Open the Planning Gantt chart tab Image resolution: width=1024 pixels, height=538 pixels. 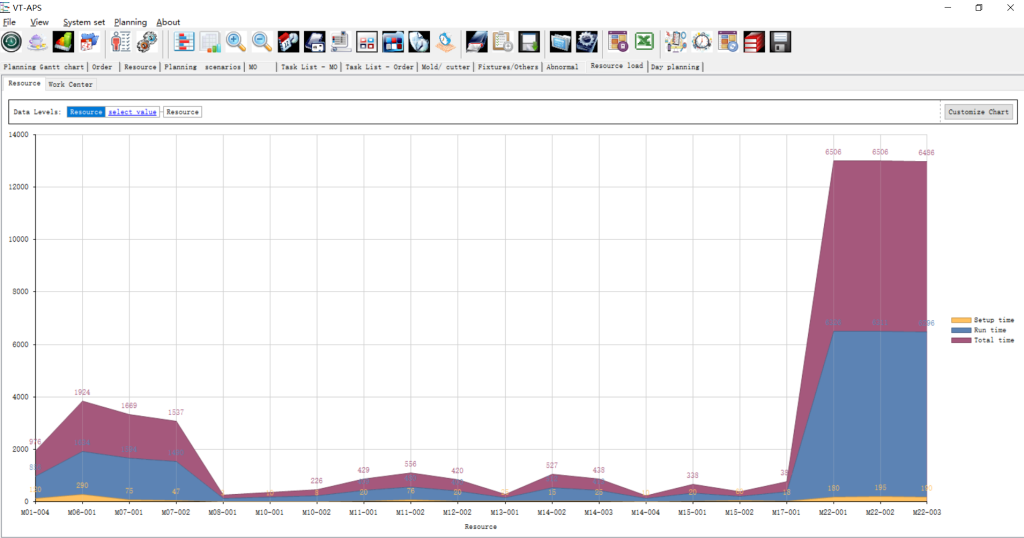pos(44,67)
